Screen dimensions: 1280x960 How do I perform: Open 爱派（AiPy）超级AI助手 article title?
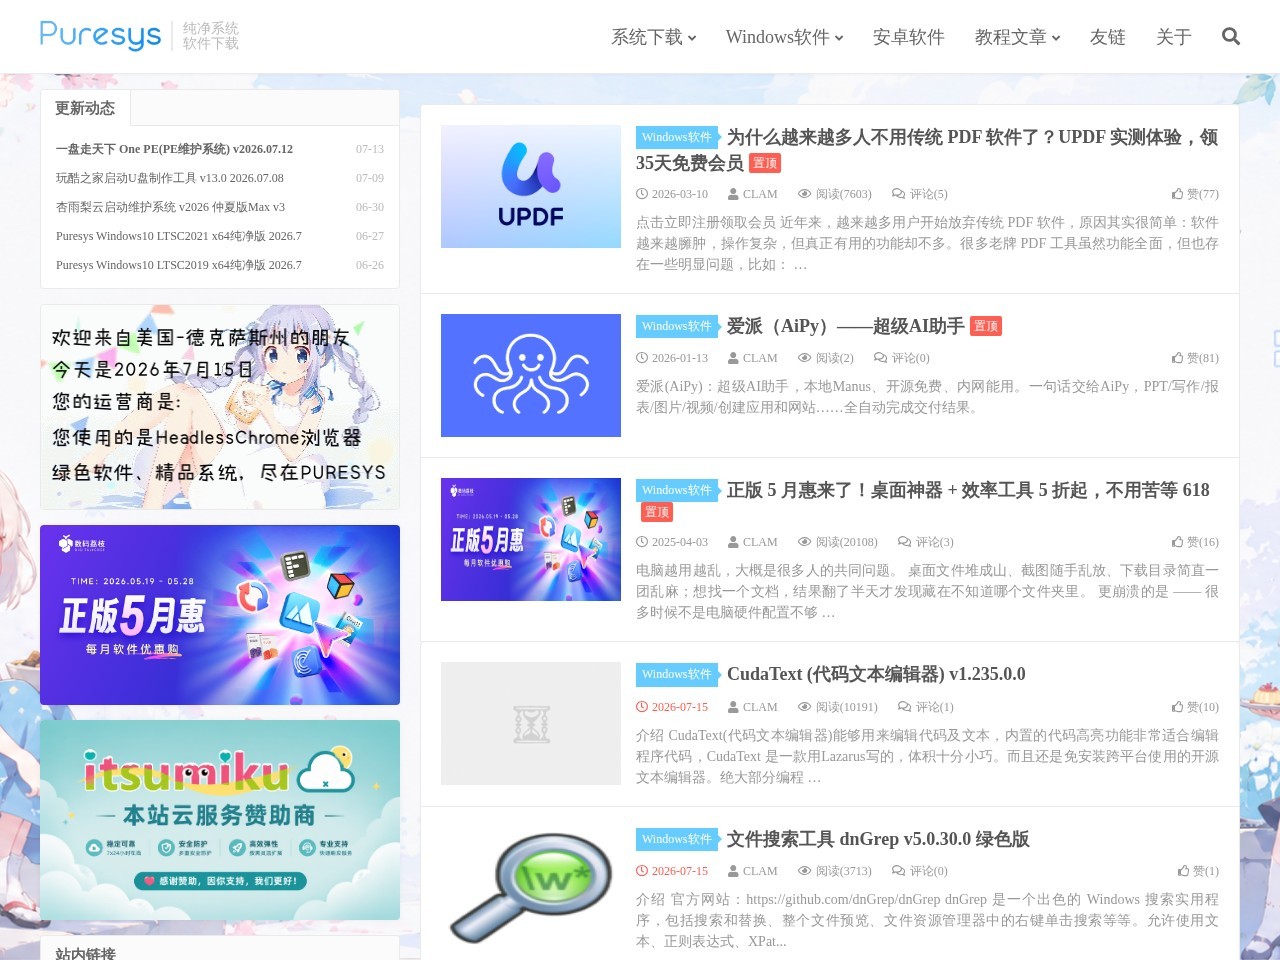pos(846,326)
